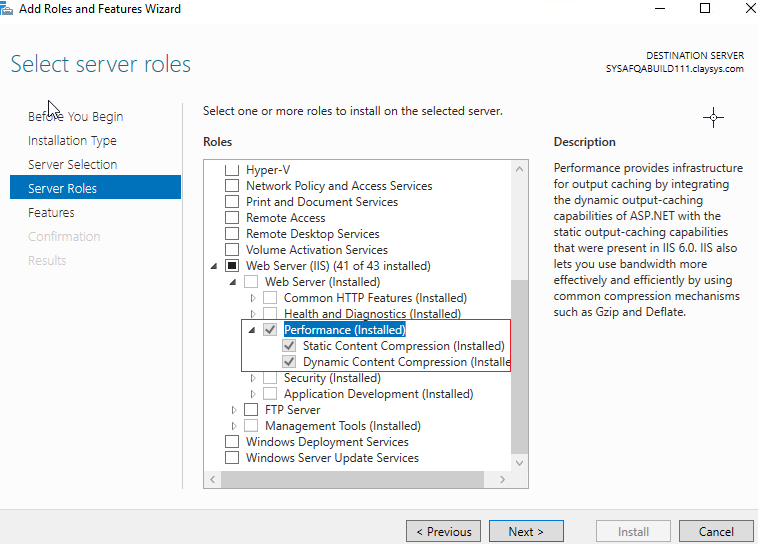Select Static Content Compression (Installed) row
This screenshot has width=758, height=544.
pos(404,346)
